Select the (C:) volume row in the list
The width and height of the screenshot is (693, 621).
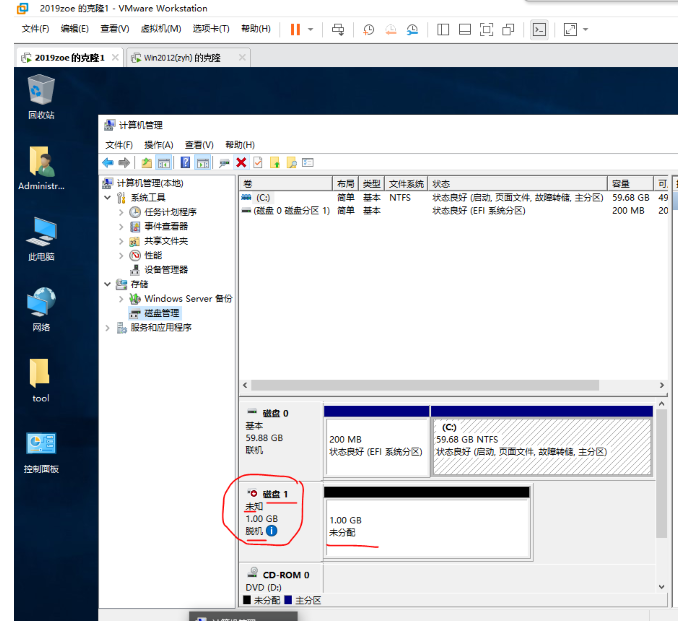[x=454, y=198]
